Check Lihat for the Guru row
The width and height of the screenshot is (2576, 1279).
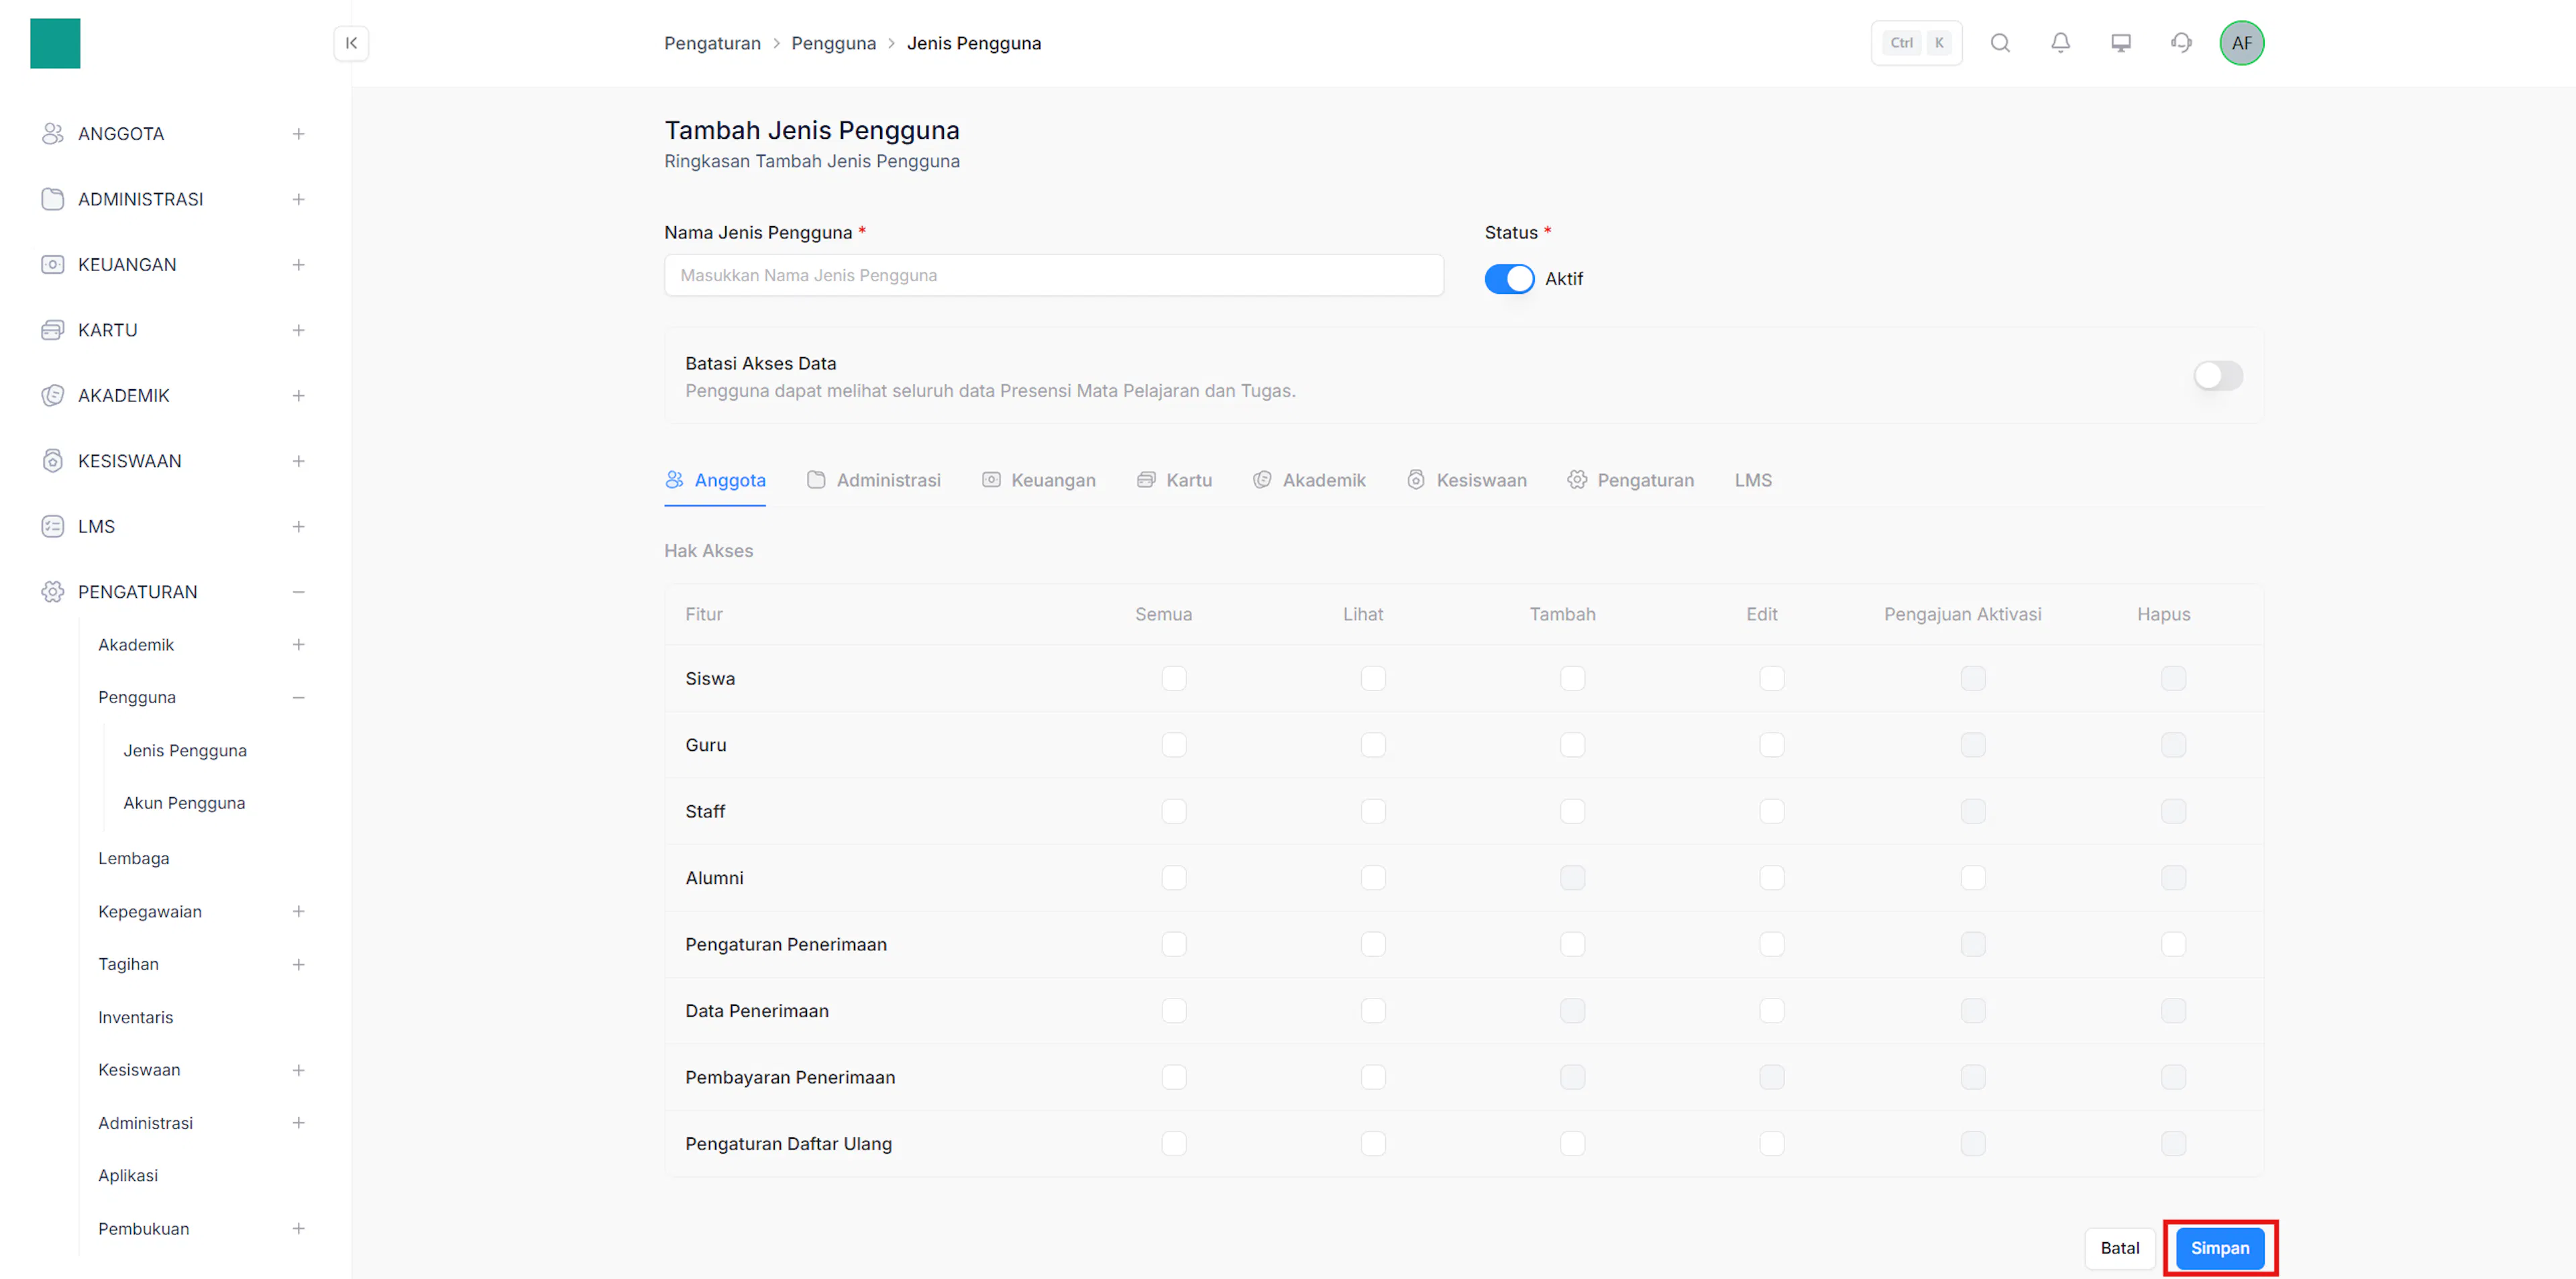[x=1373, y=745]
